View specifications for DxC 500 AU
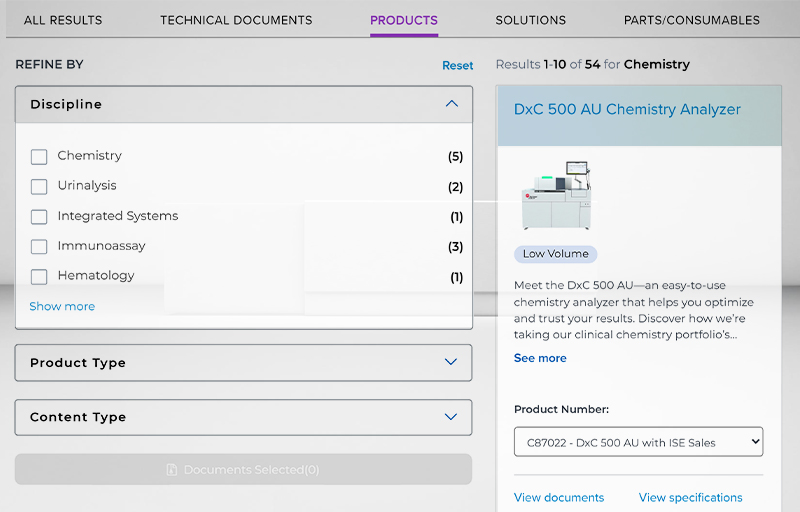The width and height of the screenshot is (800, 512). pyautogui.click(x=690, y=497)
